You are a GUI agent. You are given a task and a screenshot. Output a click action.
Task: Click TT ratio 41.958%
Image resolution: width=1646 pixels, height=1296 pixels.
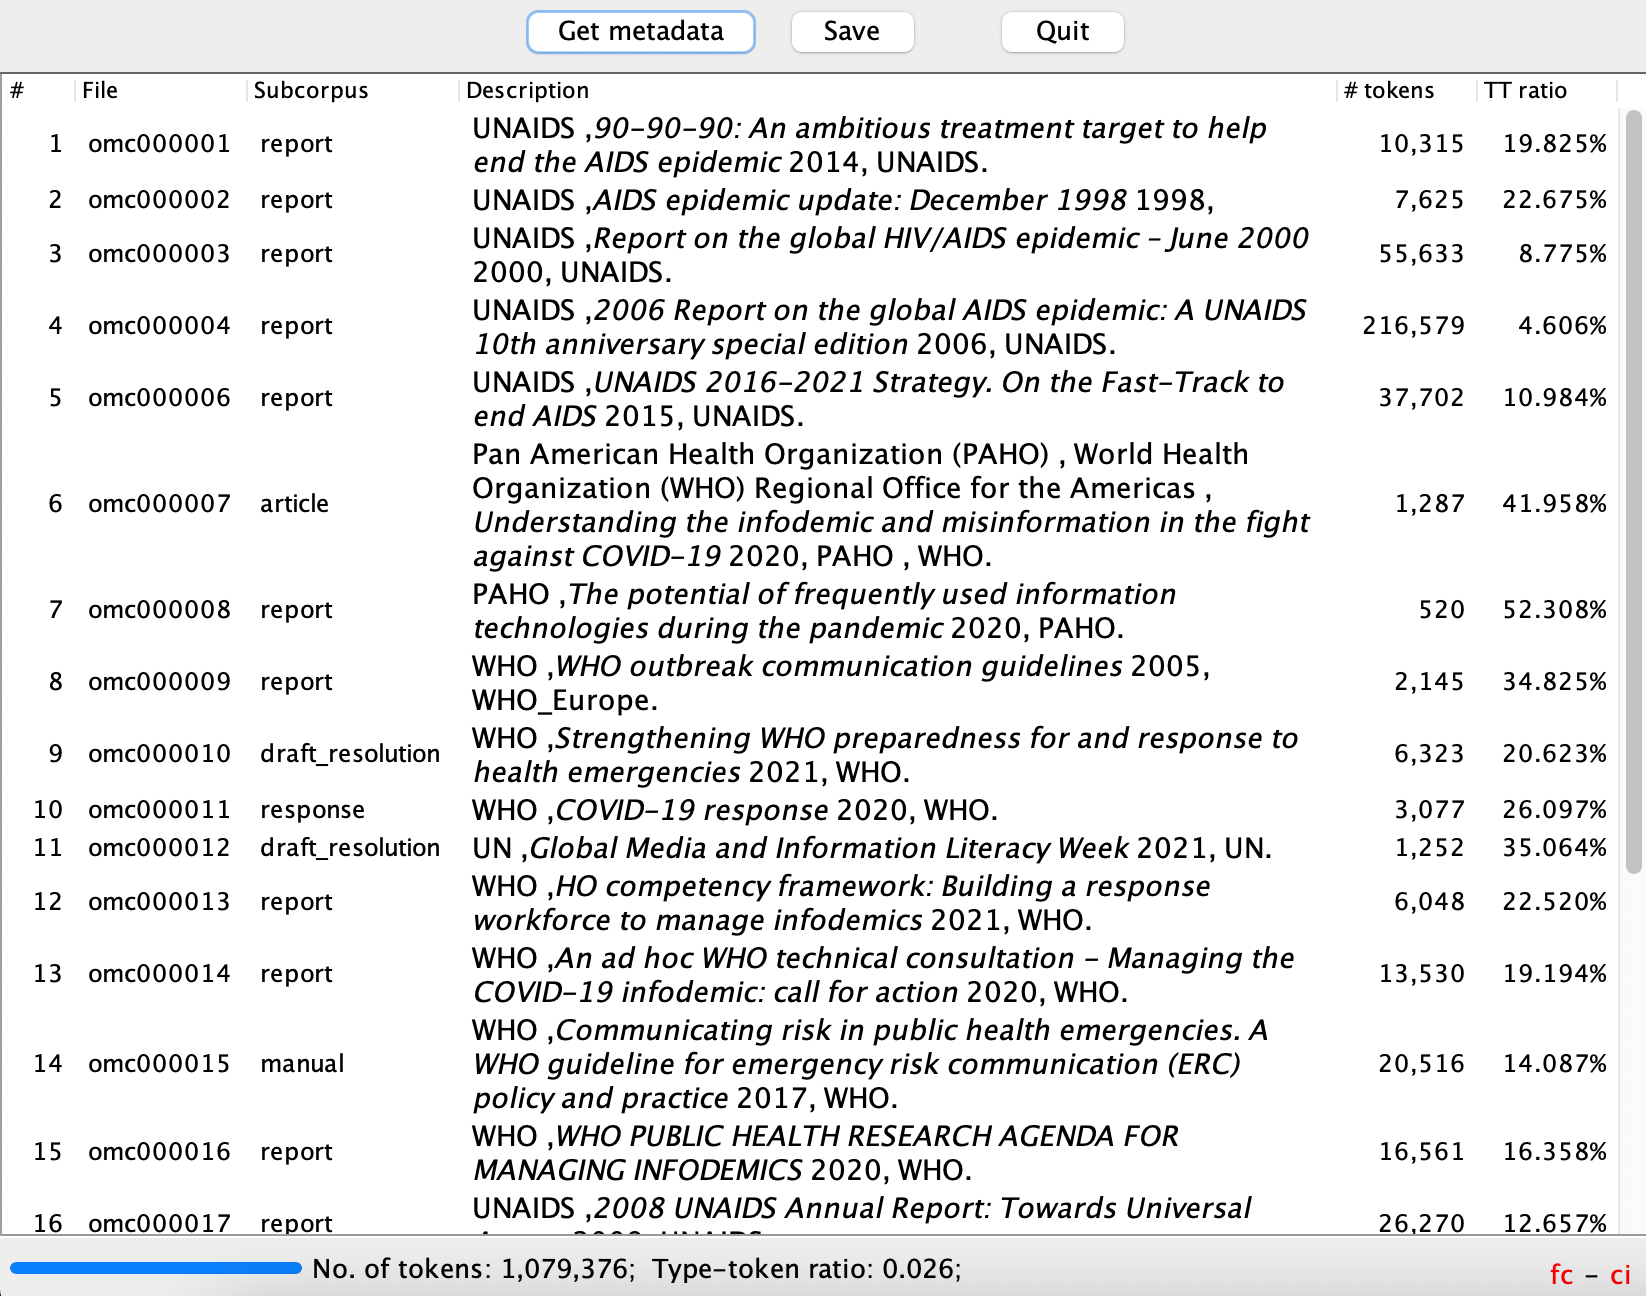pyautogui.click(x=1555, y=504)
